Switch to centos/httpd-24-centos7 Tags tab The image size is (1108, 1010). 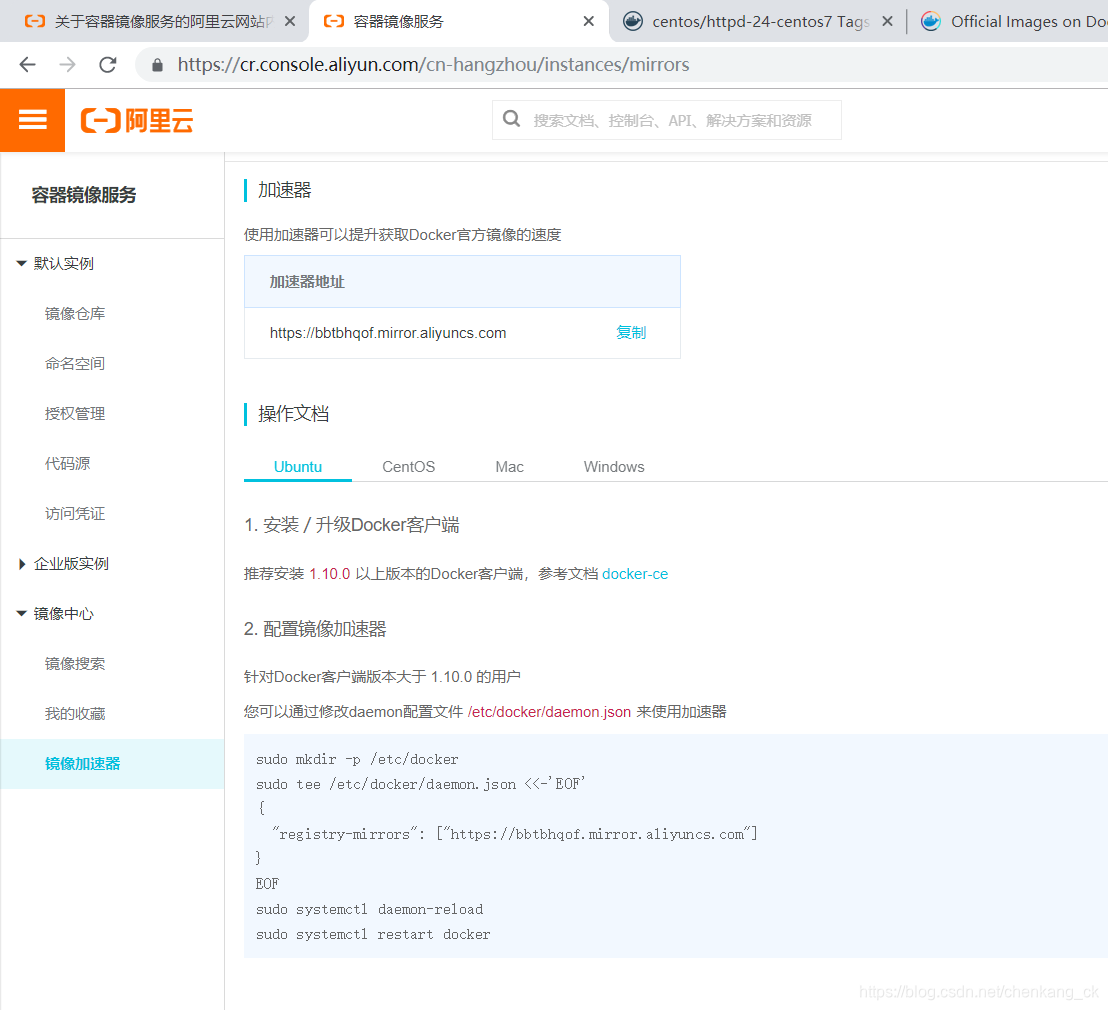point(758,22)
